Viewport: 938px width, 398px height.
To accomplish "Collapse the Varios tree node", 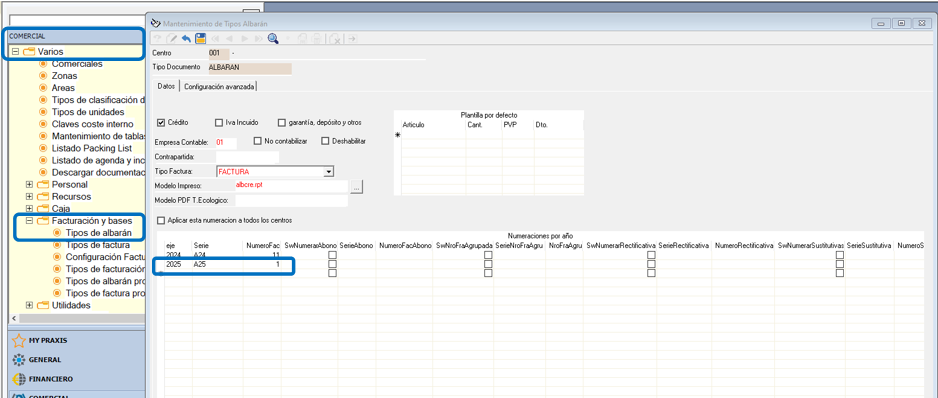I will (x=15, y=52).
